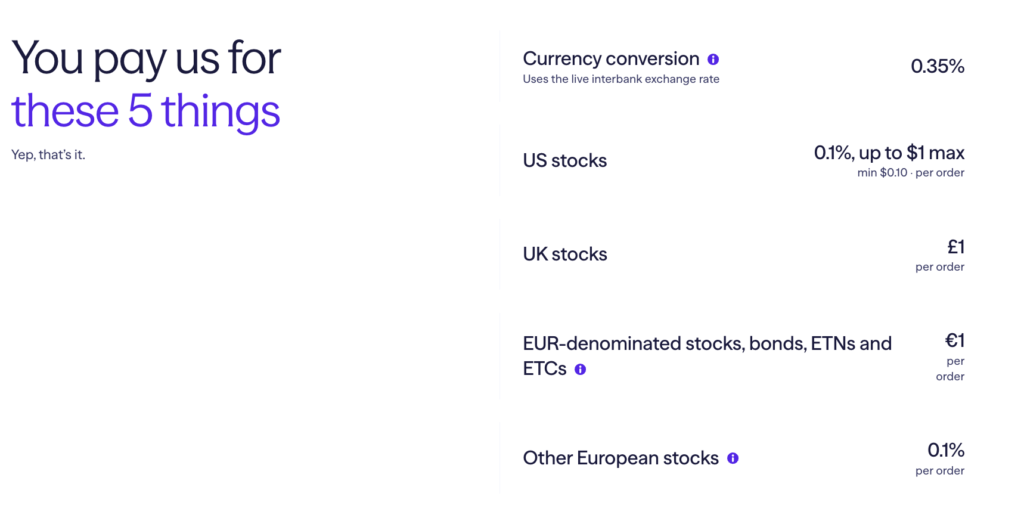The height and width of the screenshot is (521, 1024).
Task: Click the EUR-denominated stocks, bonds, ETNs label
Action: (x=707, y=344)
